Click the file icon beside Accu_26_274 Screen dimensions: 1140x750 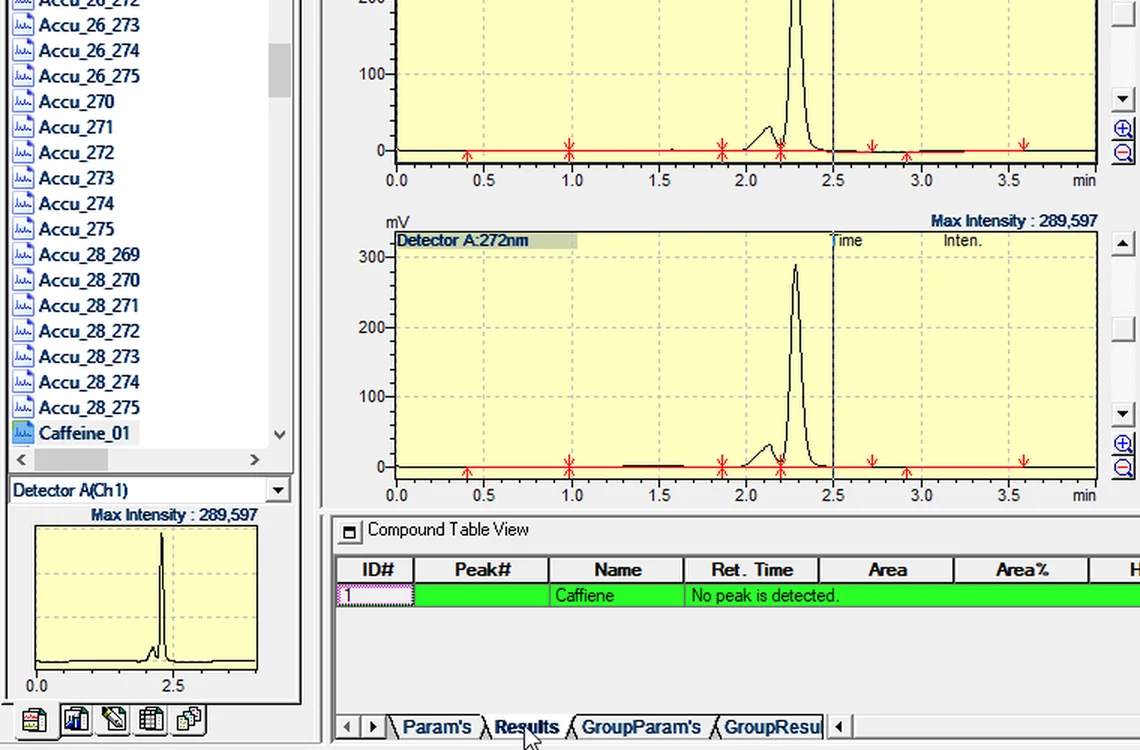23,50
